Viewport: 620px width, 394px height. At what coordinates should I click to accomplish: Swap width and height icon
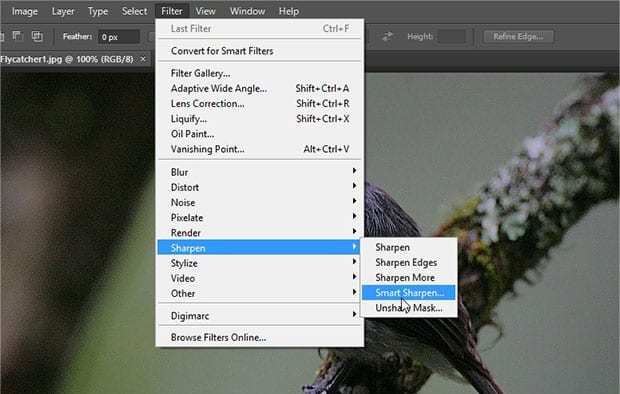387,37
